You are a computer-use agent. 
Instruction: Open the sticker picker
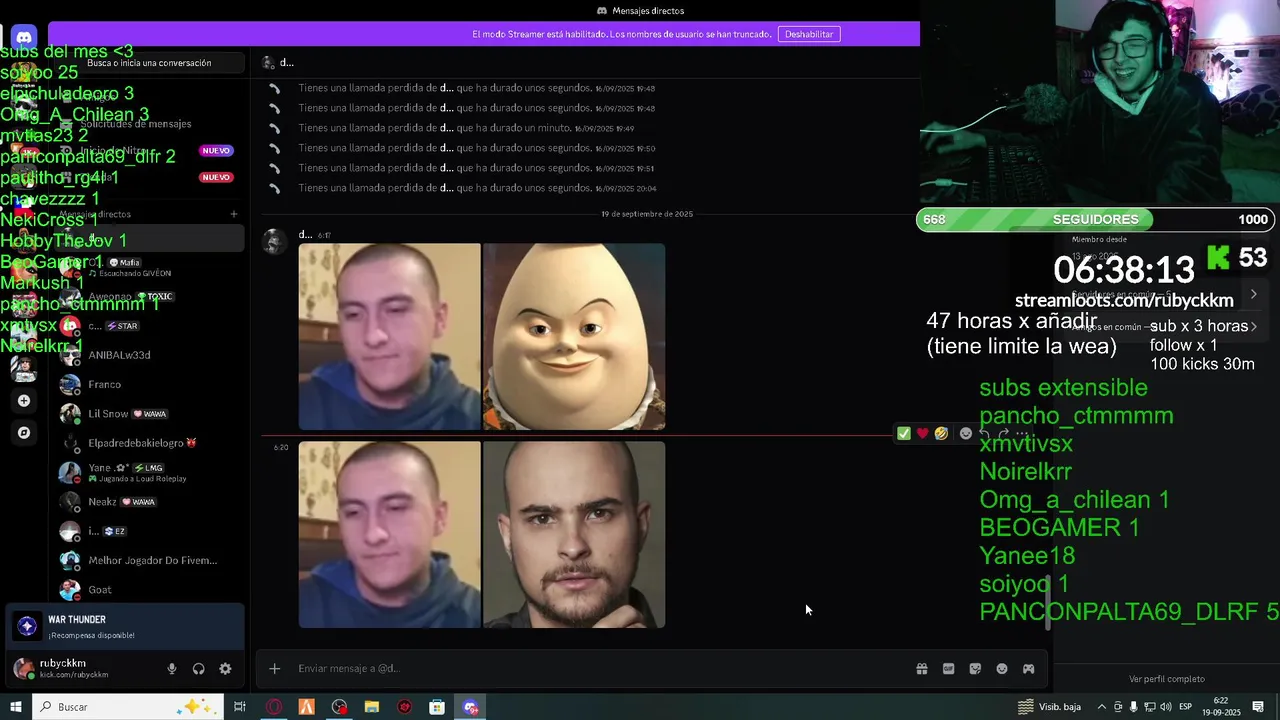[975, 669]
